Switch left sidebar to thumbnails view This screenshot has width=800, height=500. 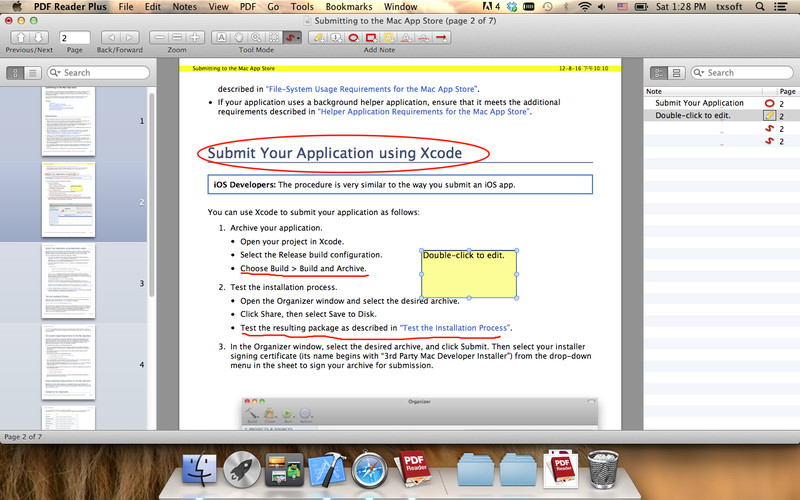pos(15,73)
